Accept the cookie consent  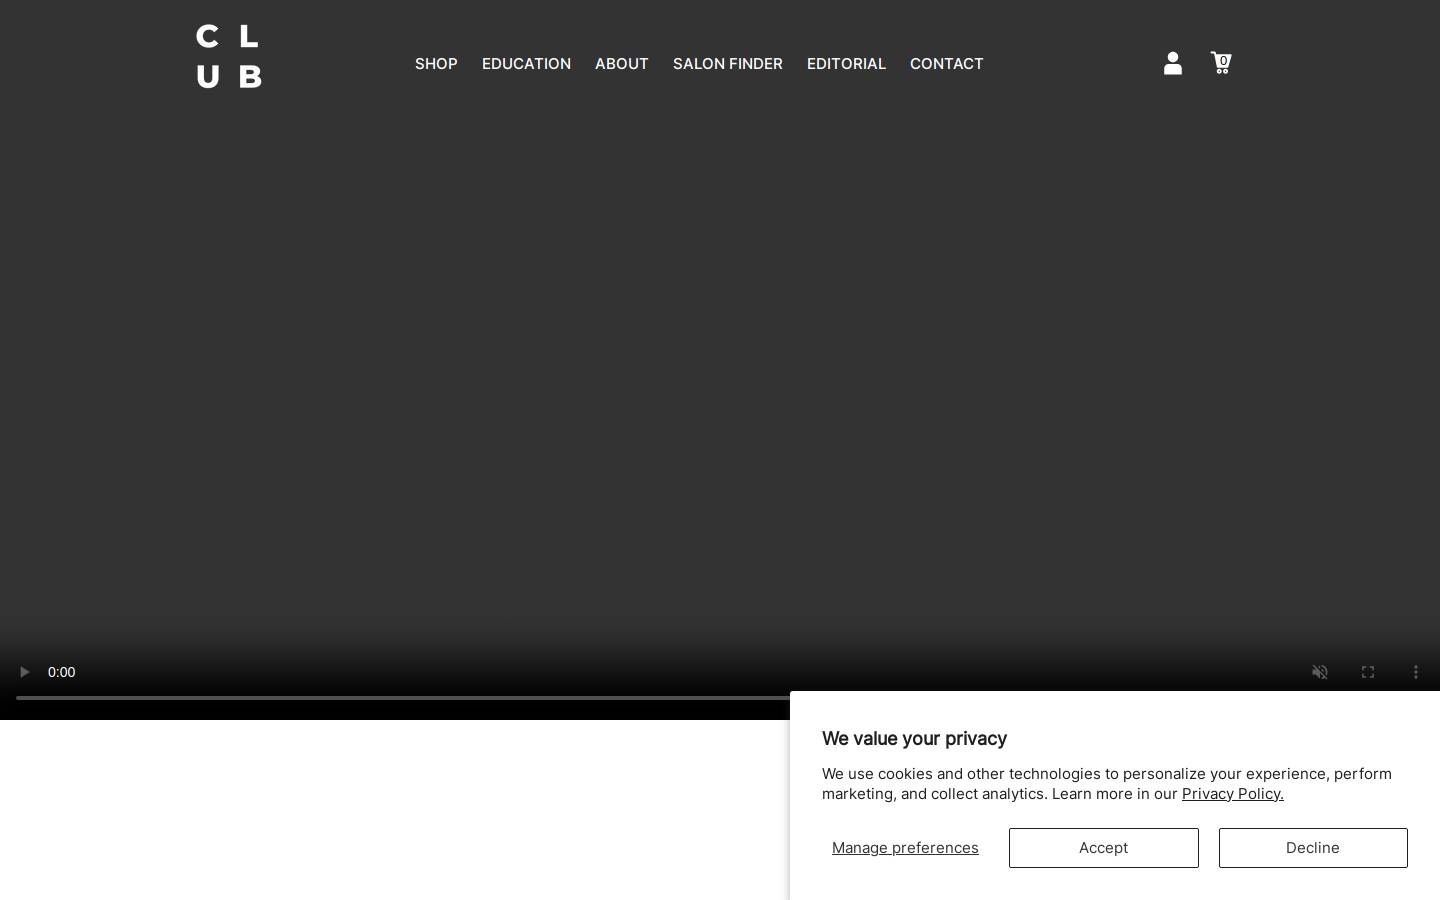coord(1103,848)
